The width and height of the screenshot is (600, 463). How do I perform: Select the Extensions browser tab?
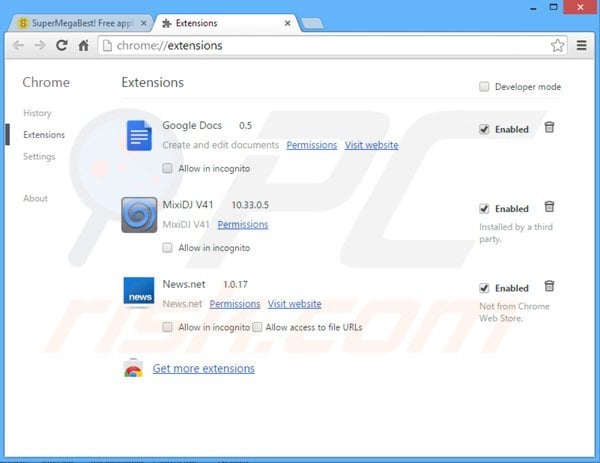point(226,23)
